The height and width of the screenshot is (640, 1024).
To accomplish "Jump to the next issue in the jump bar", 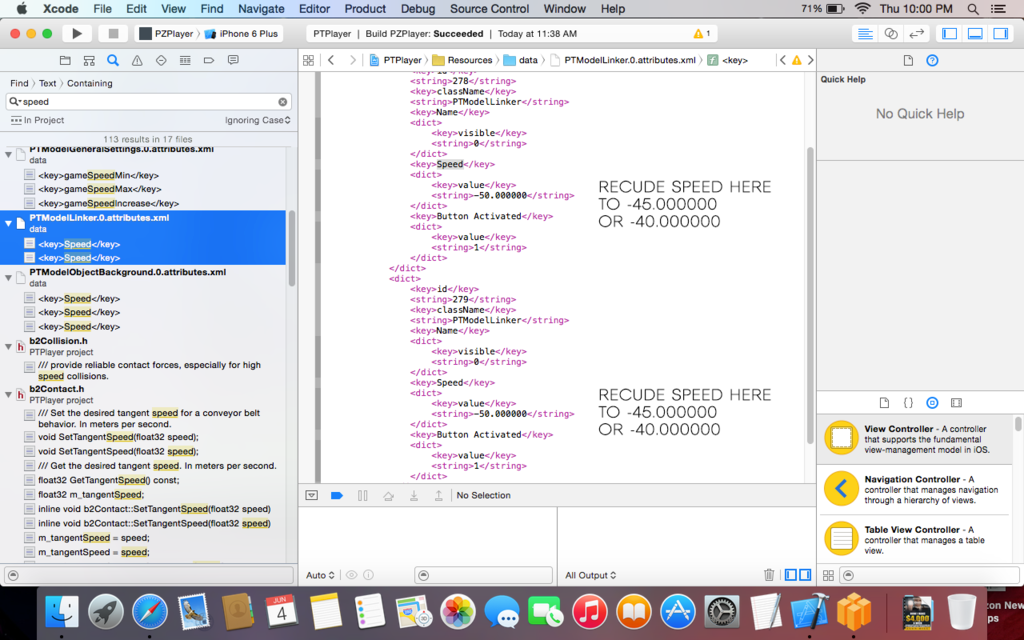I will 810,60.
